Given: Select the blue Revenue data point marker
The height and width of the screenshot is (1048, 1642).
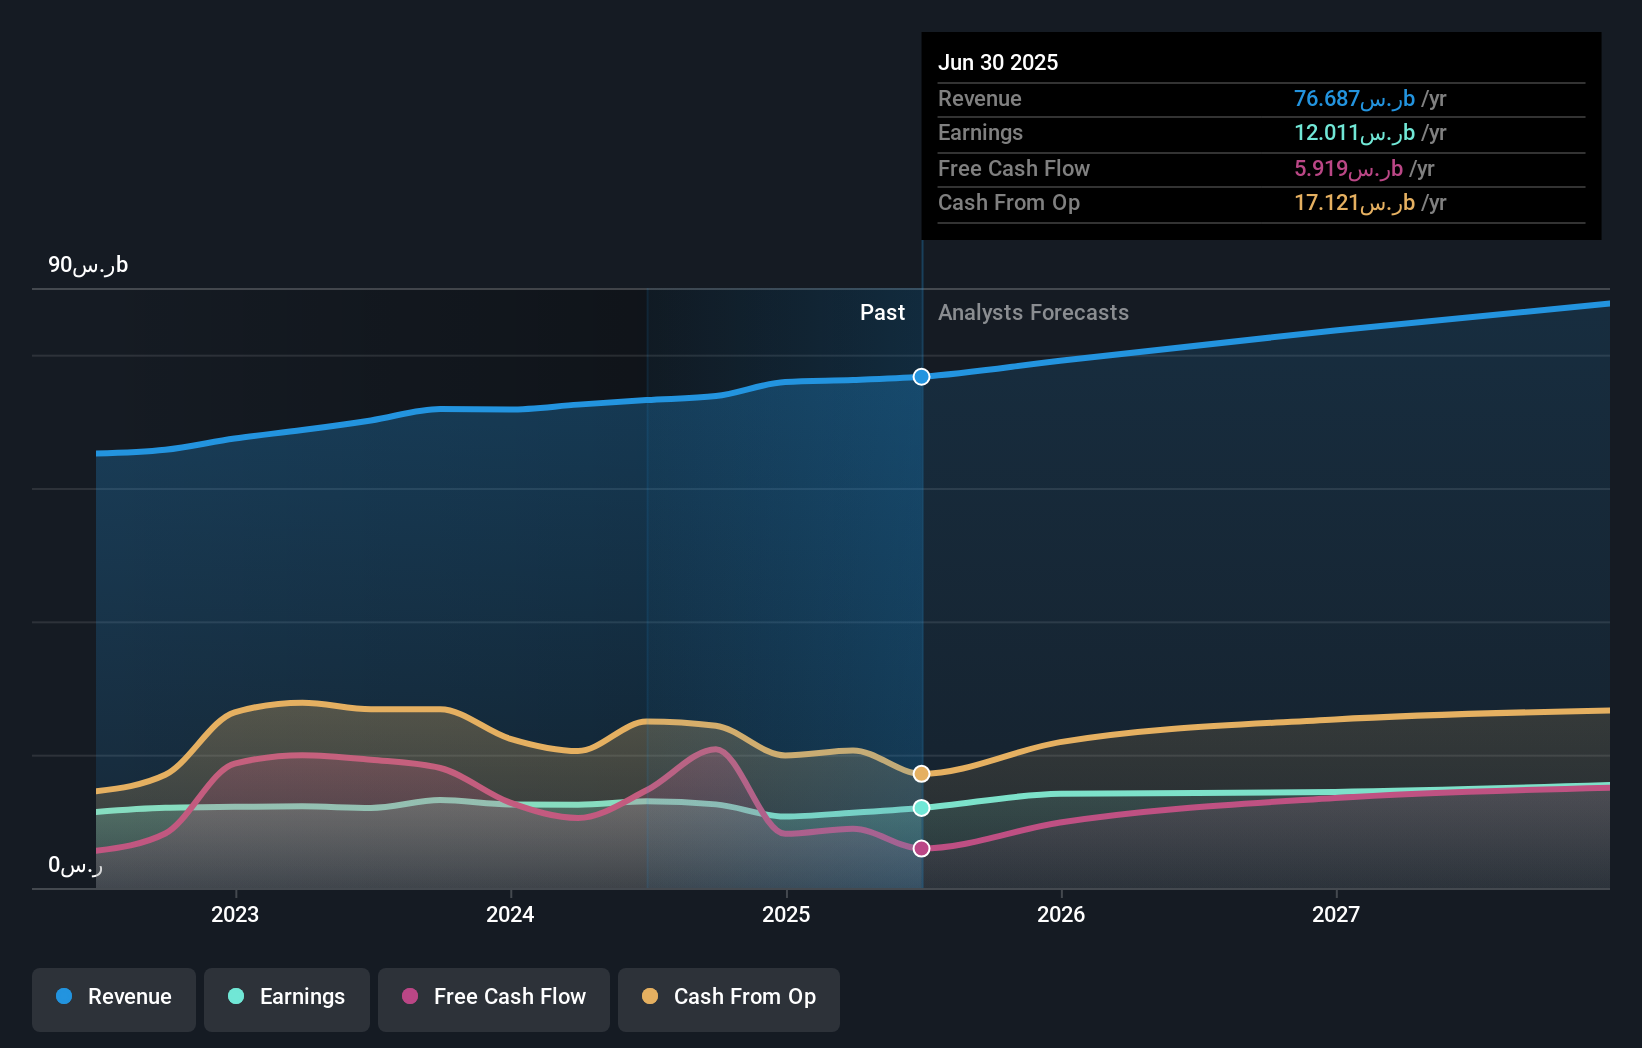Looking at the screenshot, I should 921,377.
